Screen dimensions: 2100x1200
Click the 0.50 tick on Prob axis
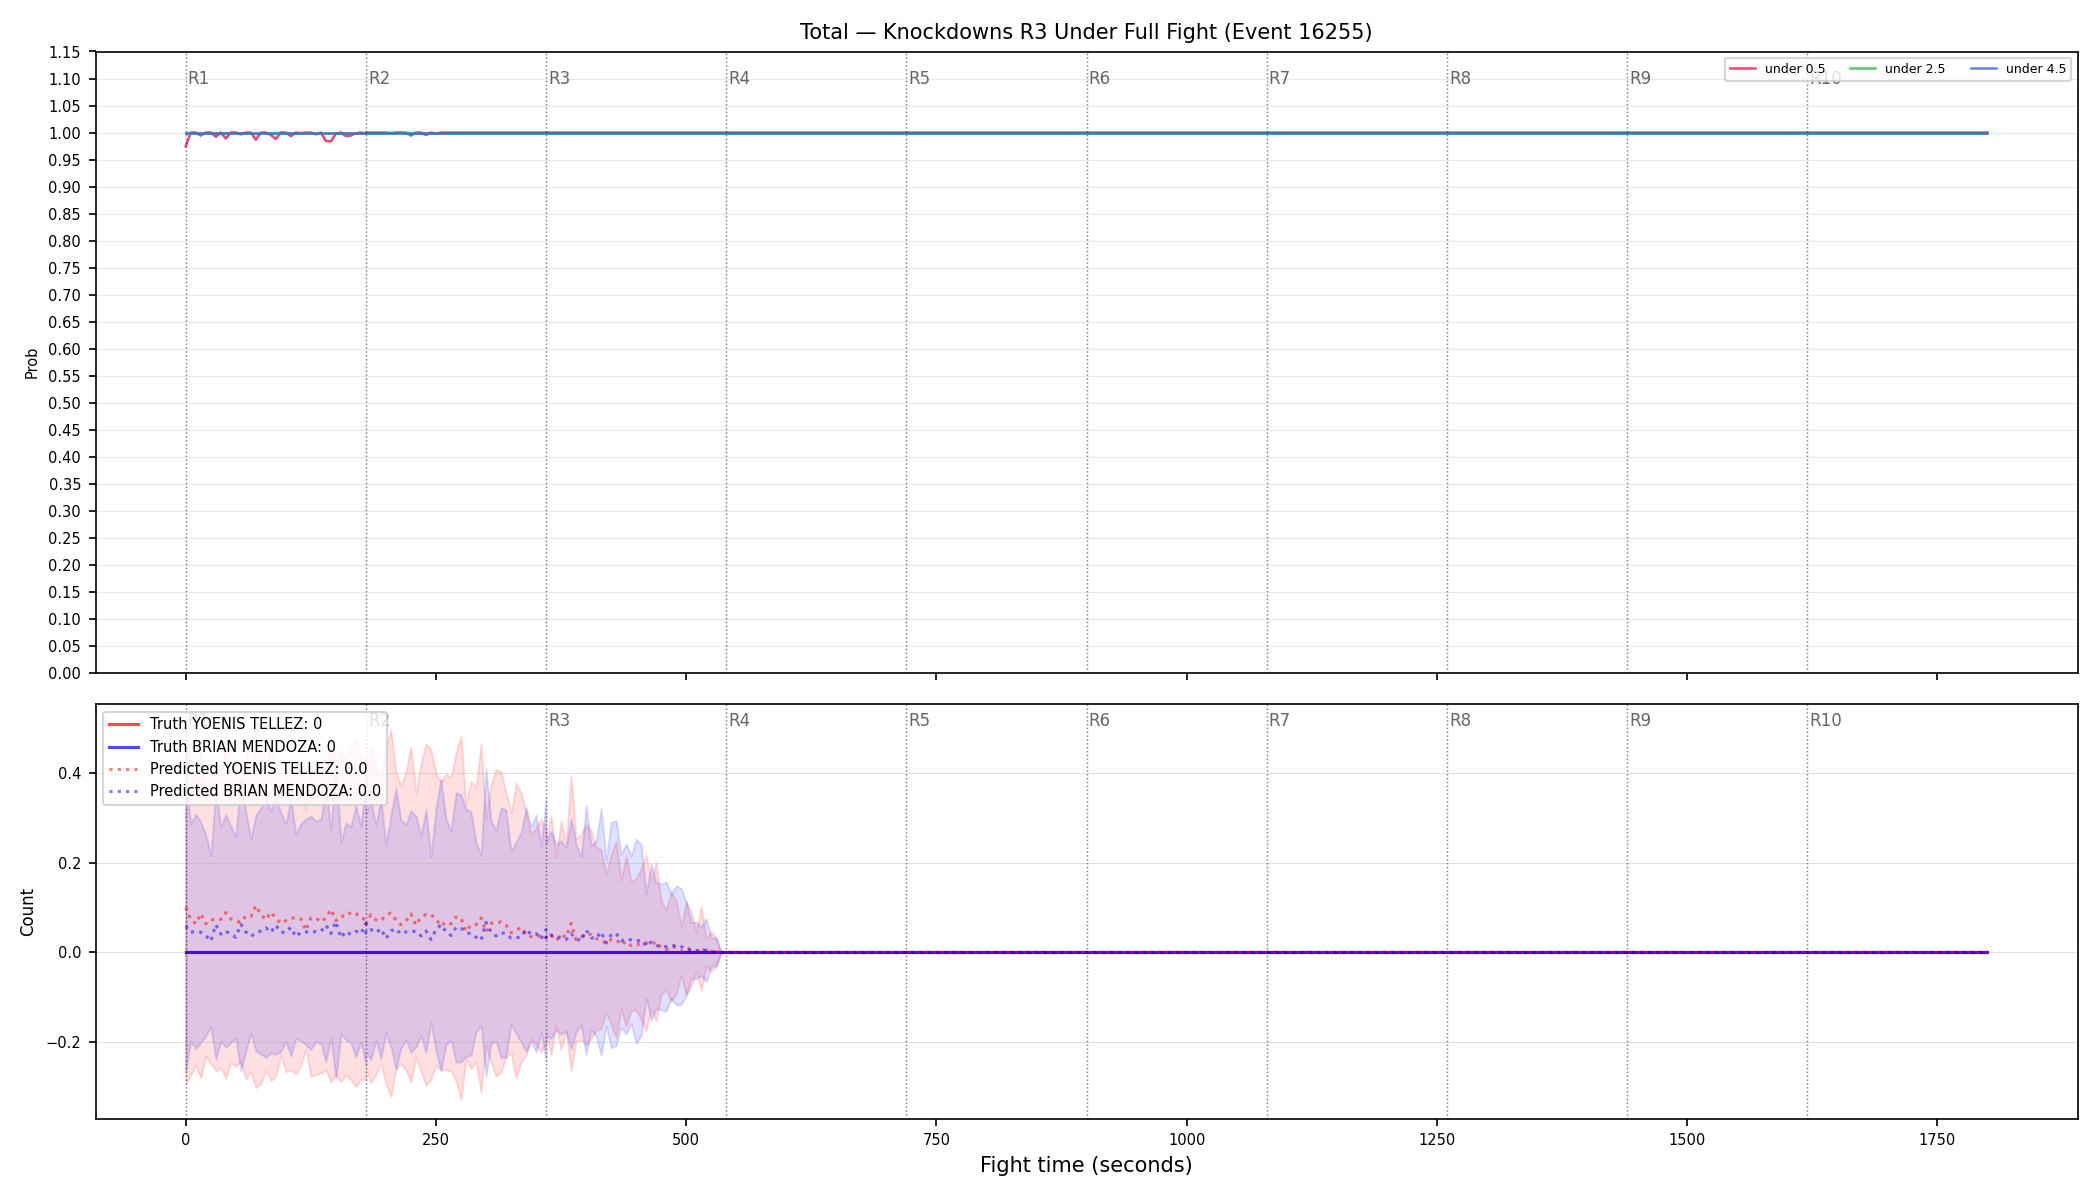(x=65, y=404)
